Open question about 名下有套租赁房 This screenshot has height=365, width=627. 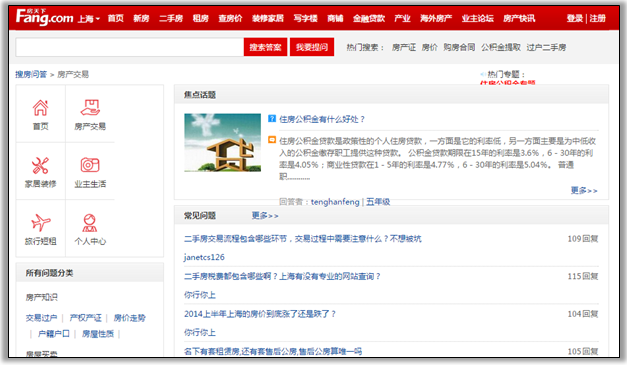click(x=273, y=351)
